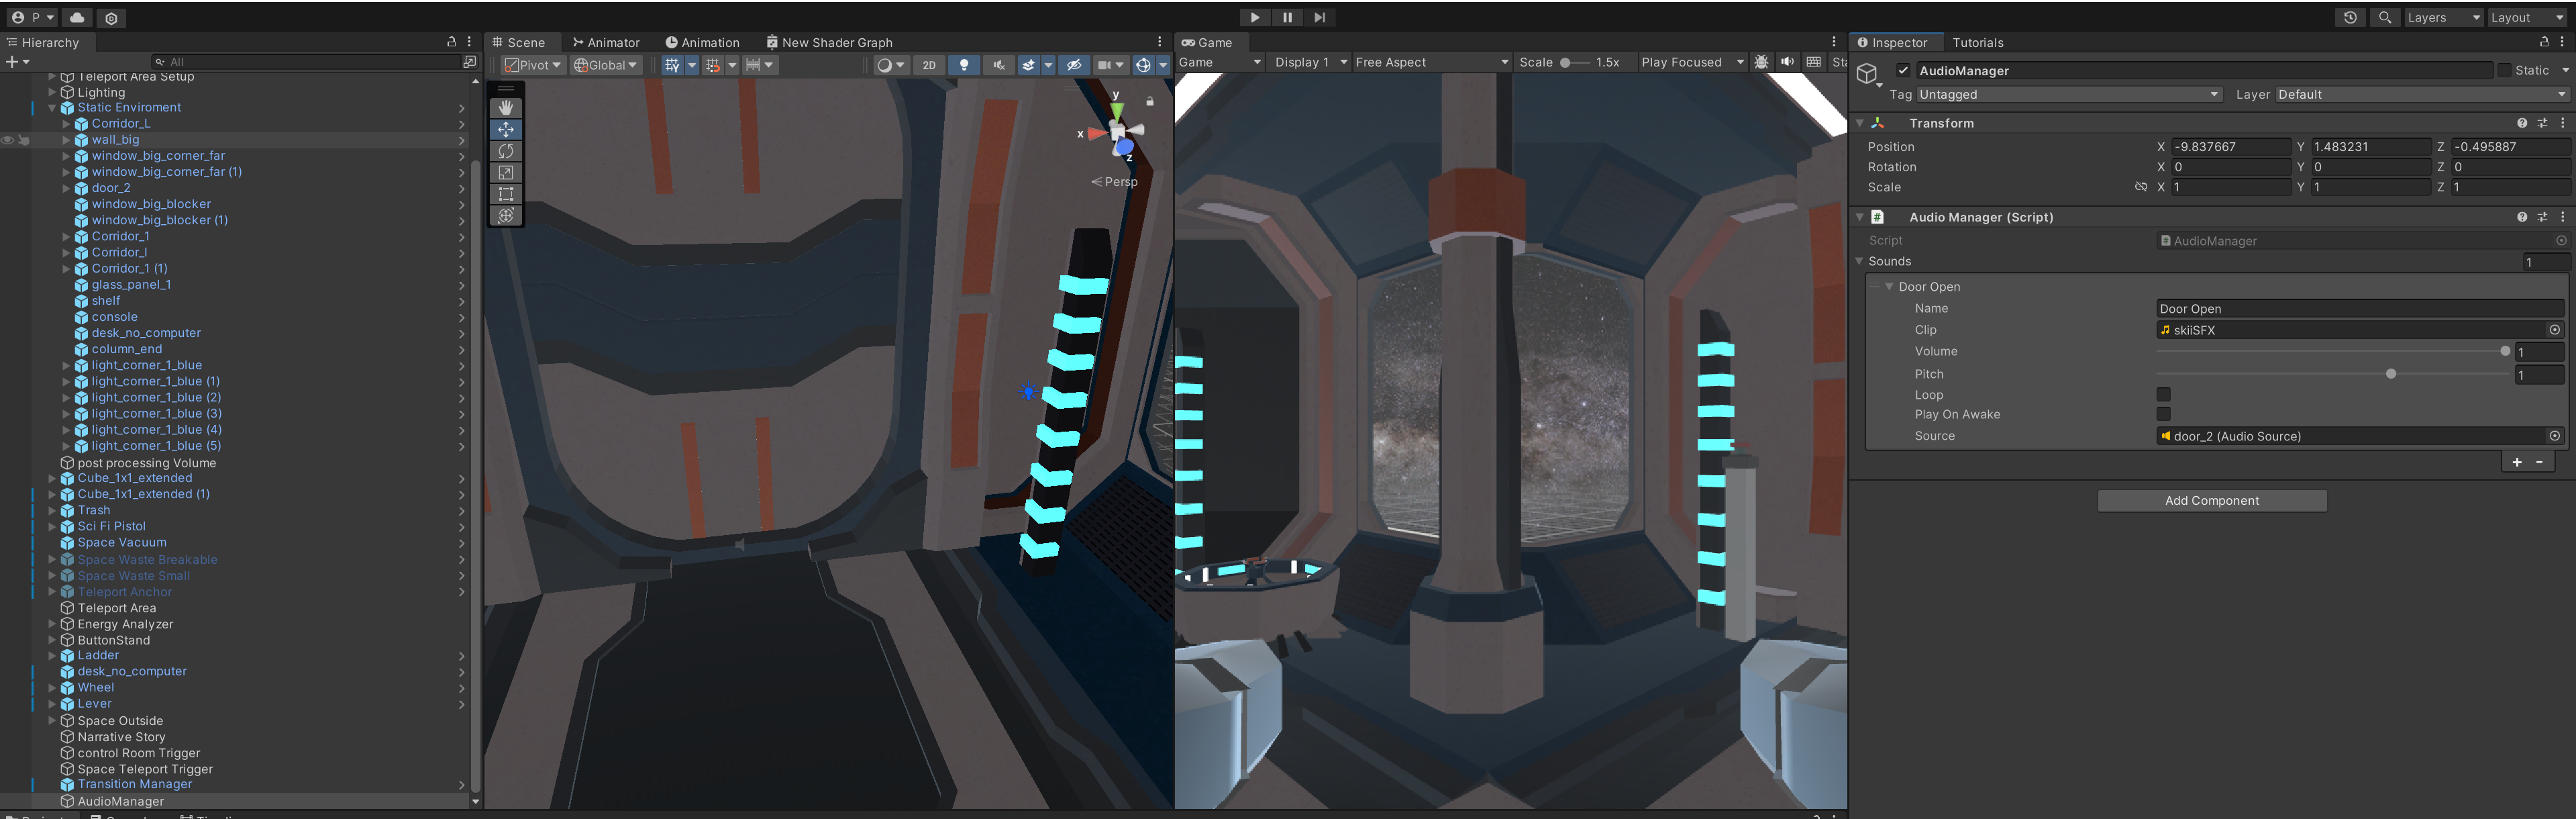This screenshot has width=2576, height=819.
Task: Select the Scale tool in Scene
Action: 506,172
